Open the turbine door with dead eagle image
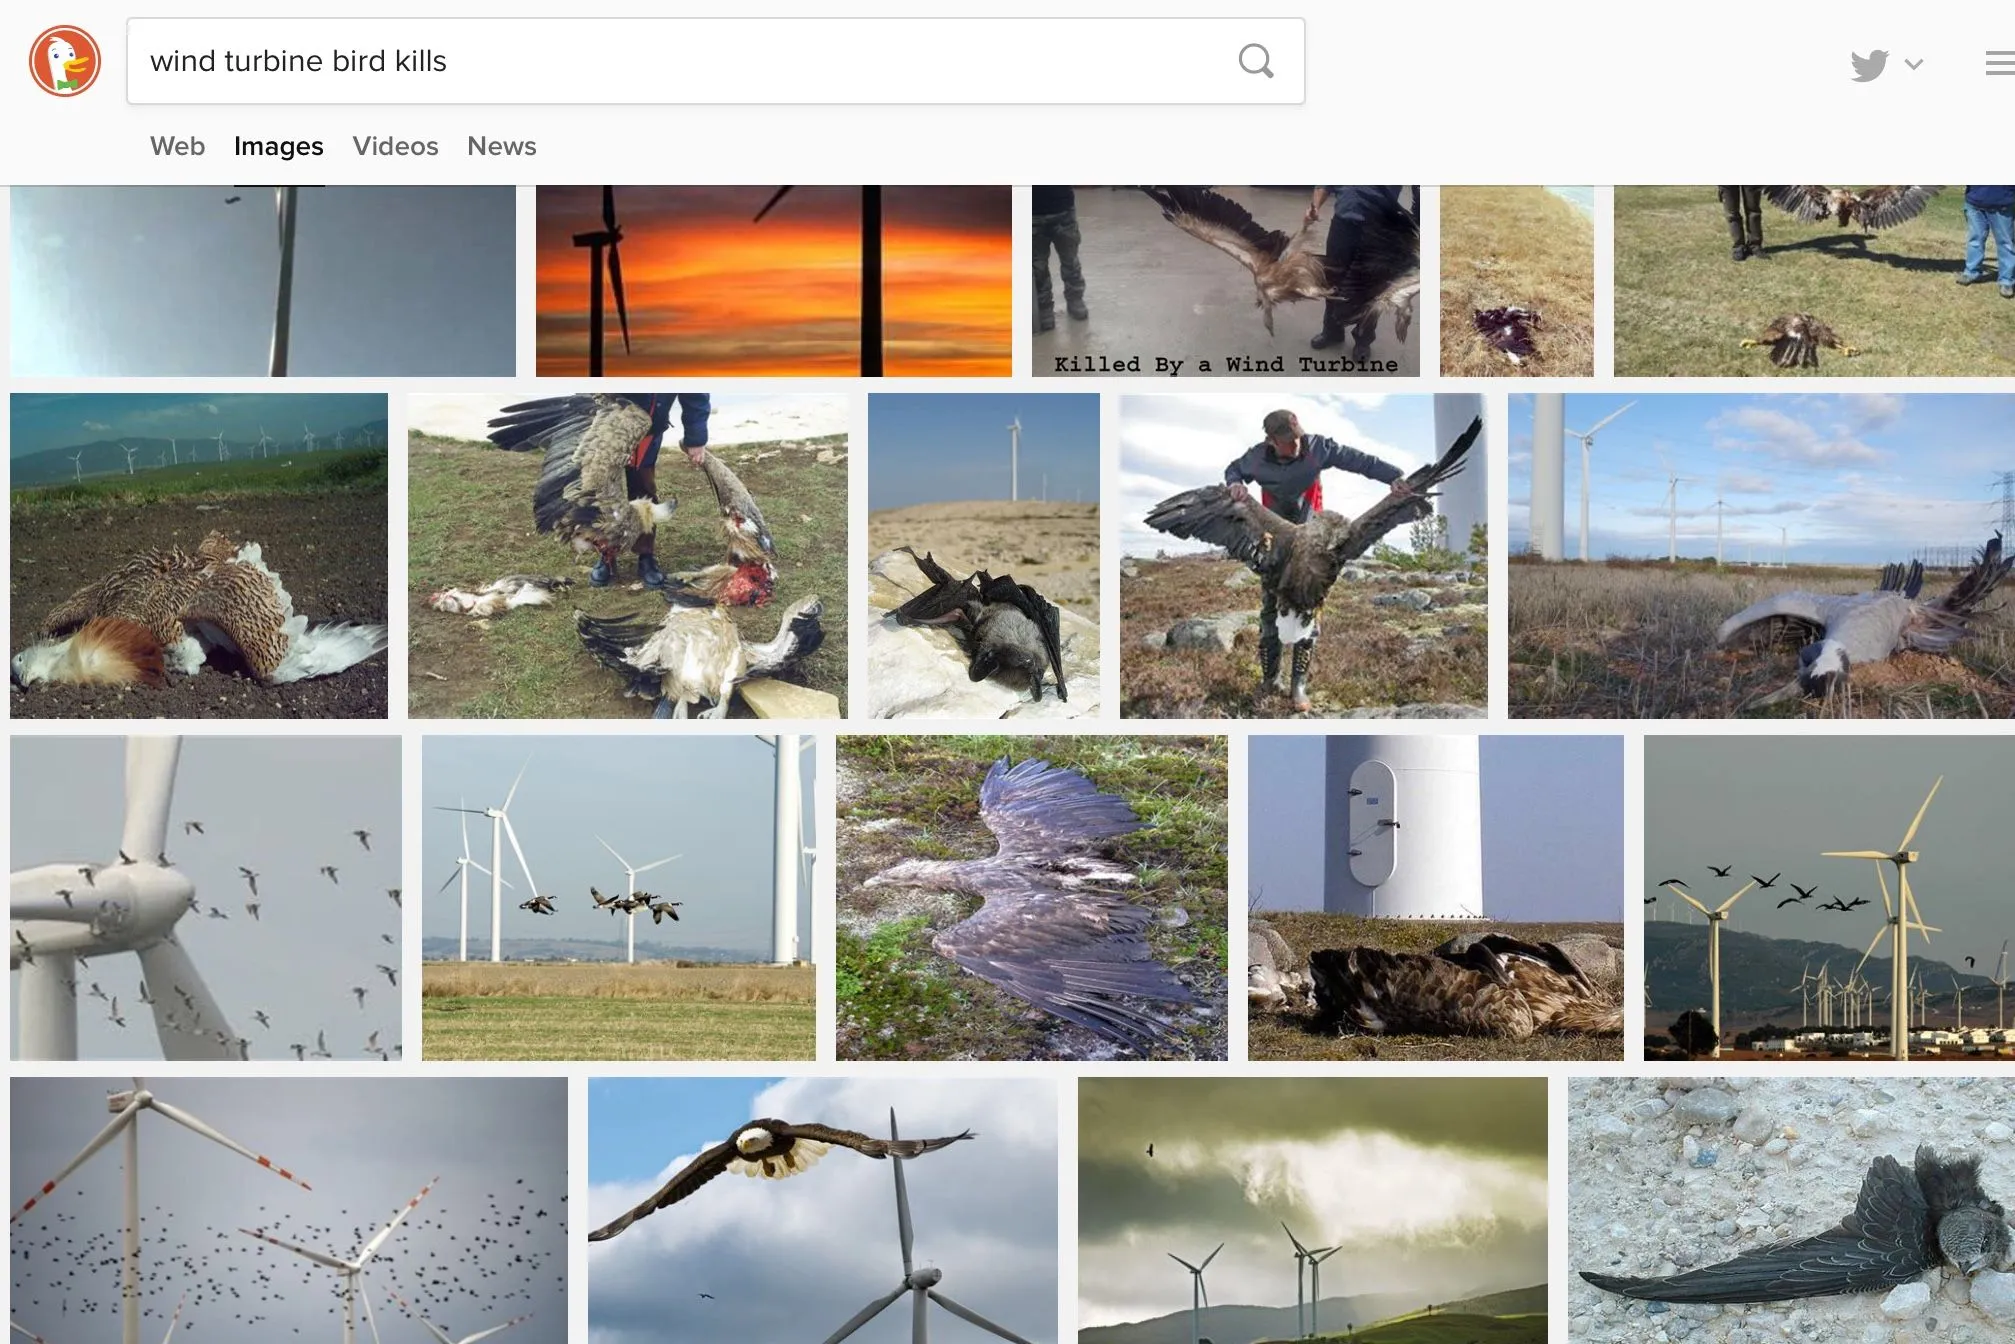The width and height of the screenshot is (2015, 1344). [x=1435, y=897]
